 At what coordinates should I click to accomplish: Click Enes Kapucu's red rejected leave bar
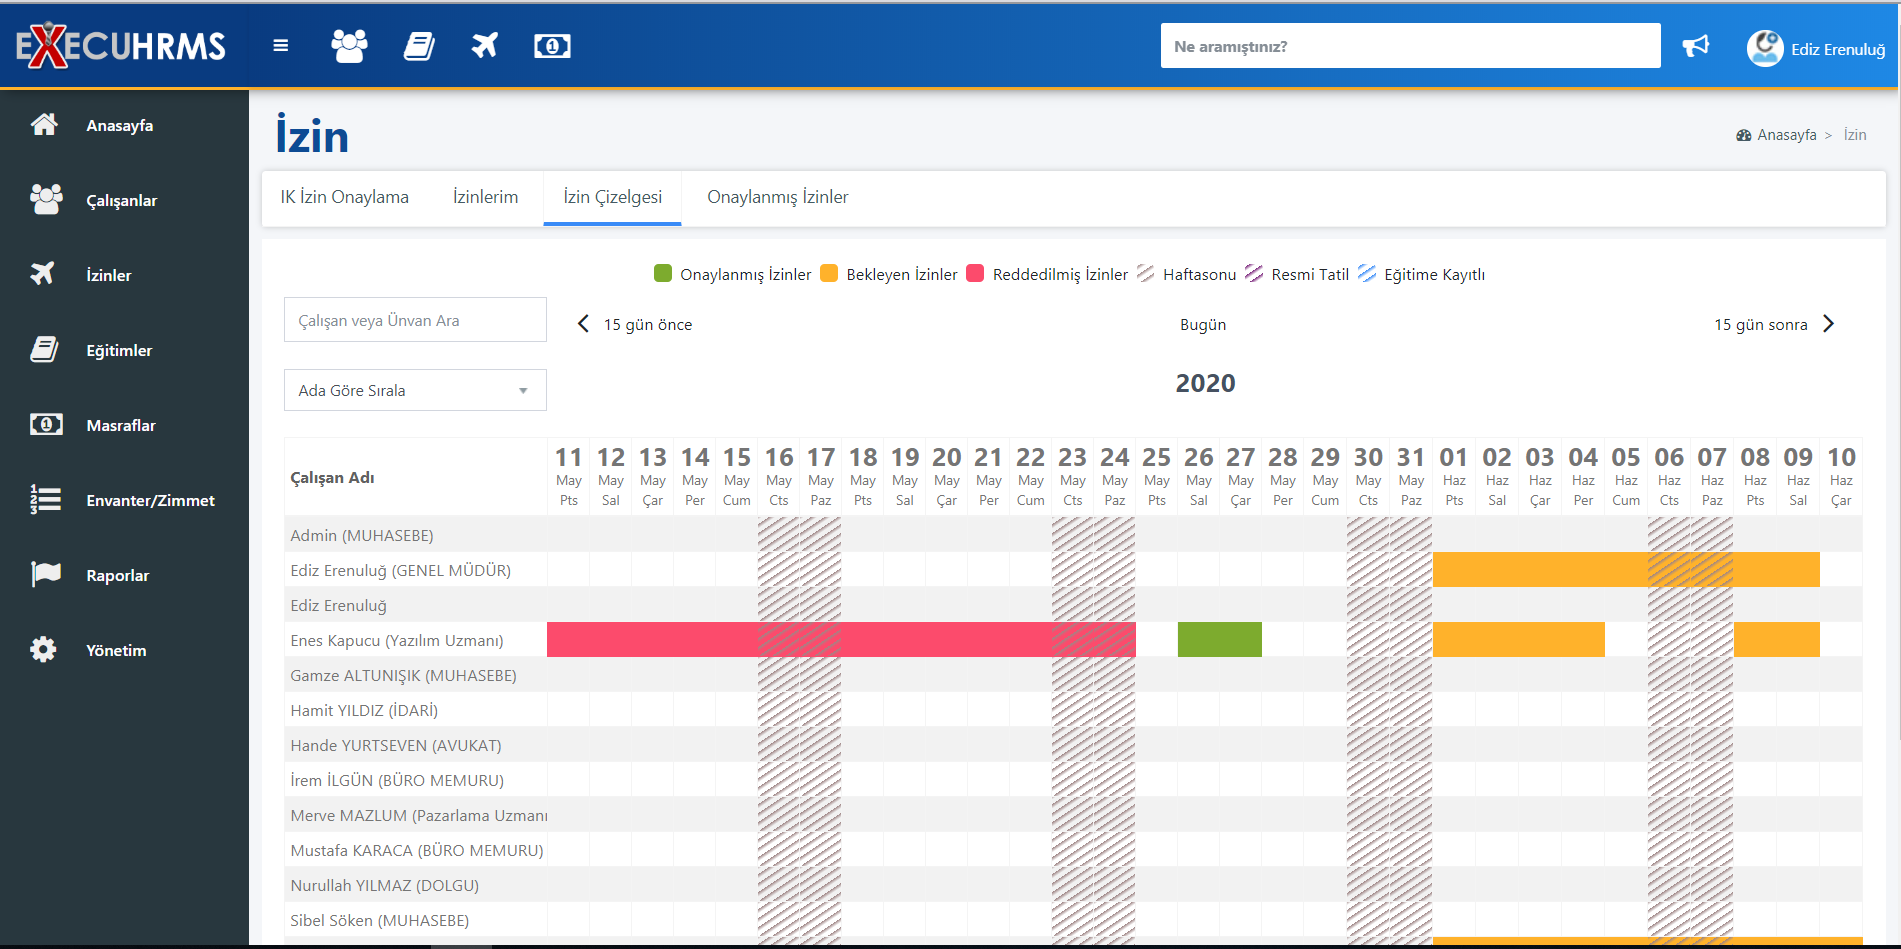pos(840,640)
